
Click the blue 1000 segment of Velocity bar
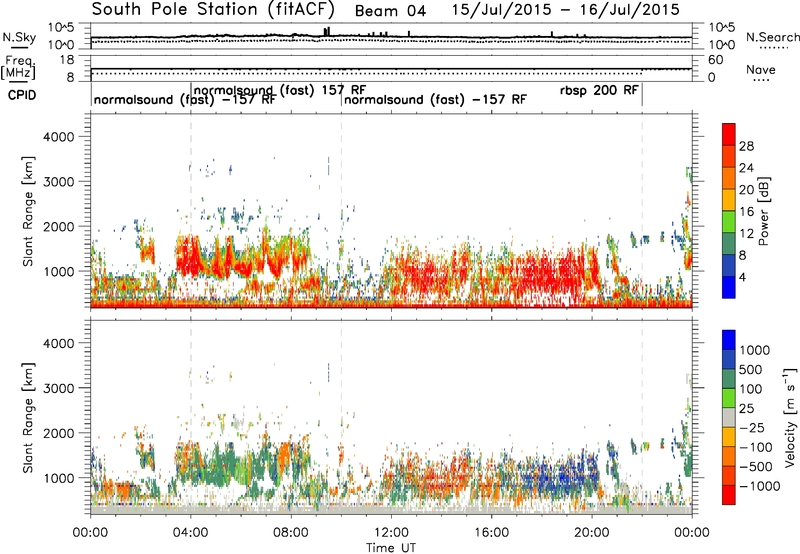coord(729,340)
